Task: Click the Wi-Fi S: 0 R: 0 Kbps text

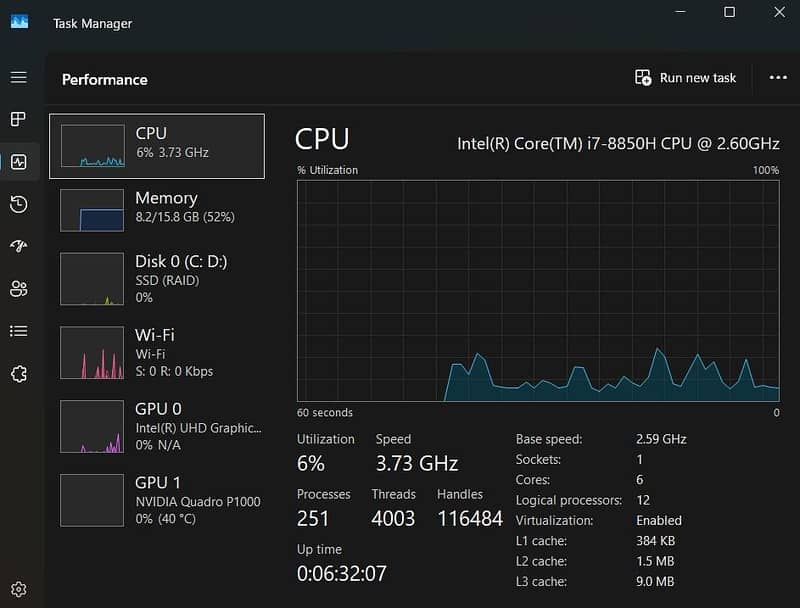Action: click(174, 371)
